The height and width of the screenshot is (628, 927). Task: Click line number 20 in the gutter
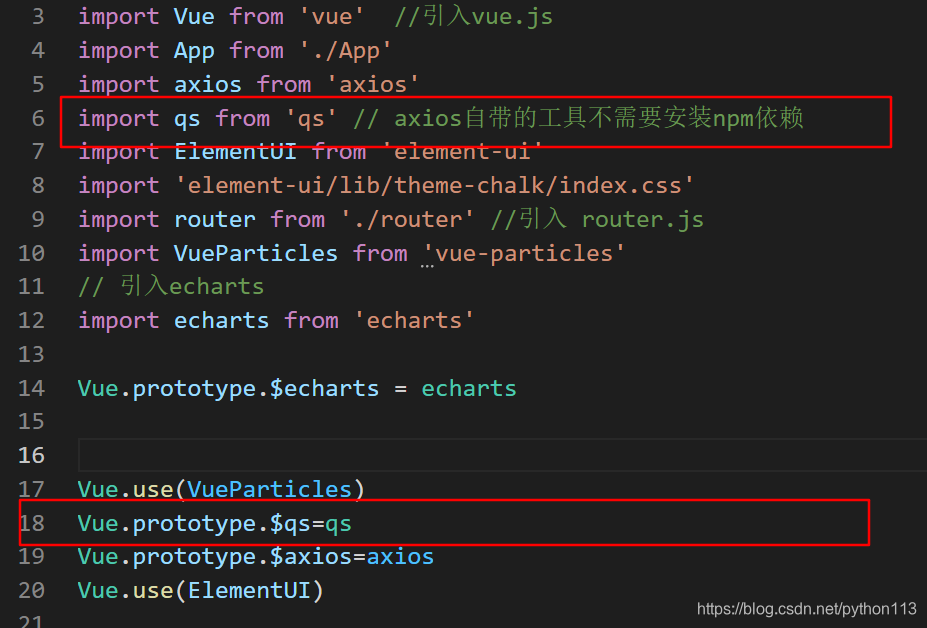31,590
